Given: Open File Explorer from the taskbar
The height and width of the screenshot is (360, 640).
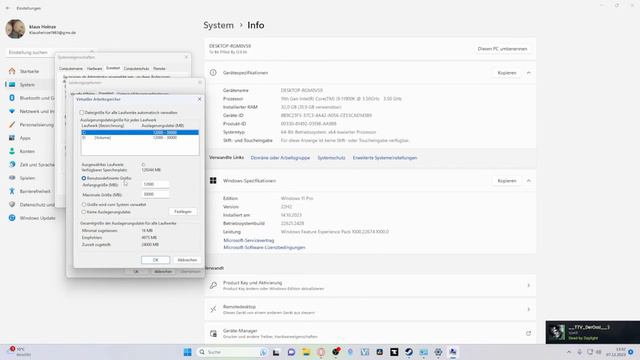Looking at the screenshot, I should click(306, 352).
